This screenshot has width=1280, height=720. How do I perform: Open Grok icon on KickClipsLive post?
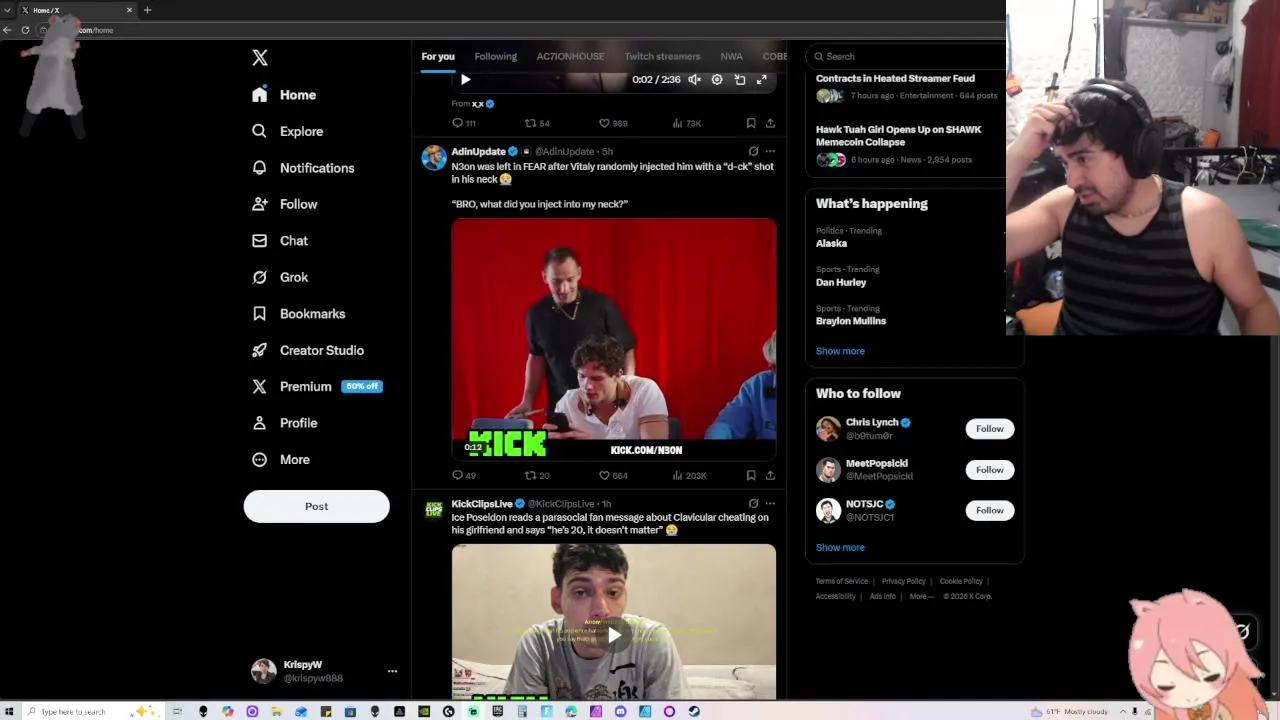[x=753, y=504]
